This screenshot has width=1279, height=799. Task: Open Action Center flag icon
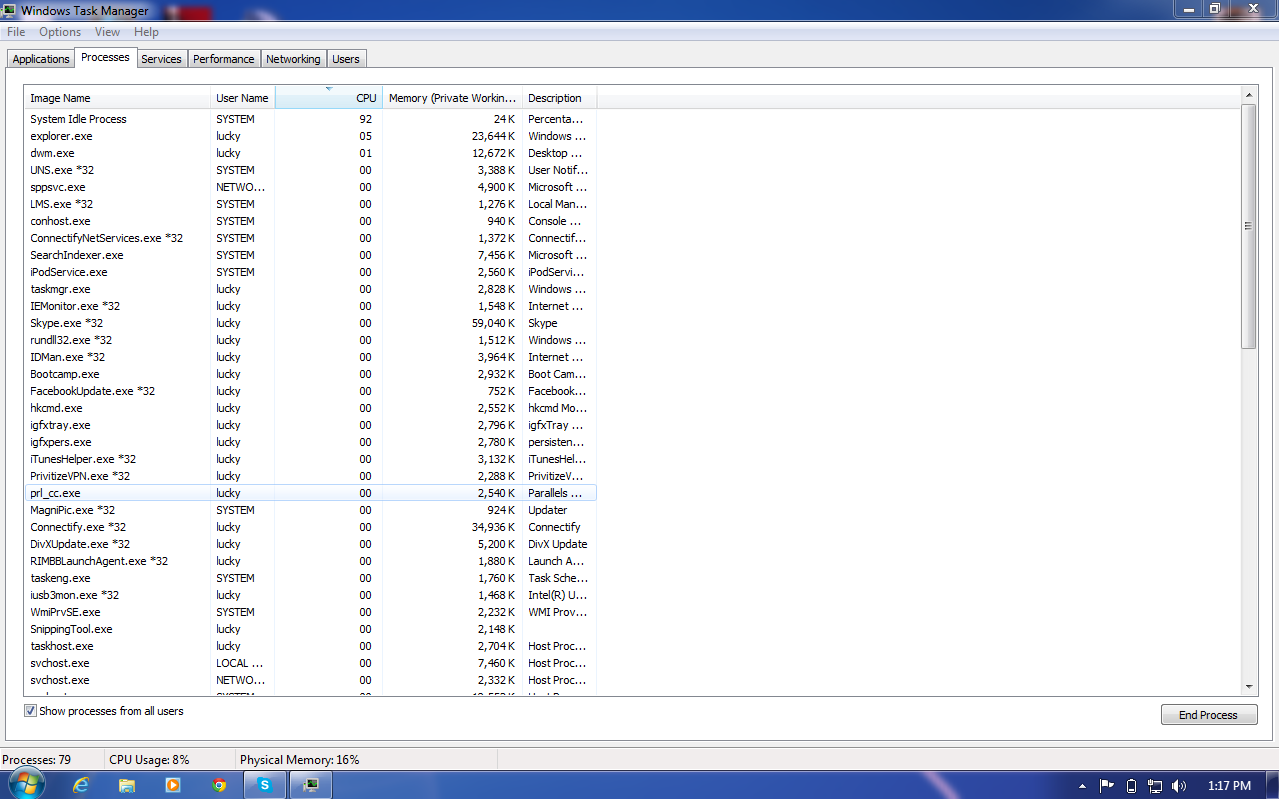[x=1107, y=786]
